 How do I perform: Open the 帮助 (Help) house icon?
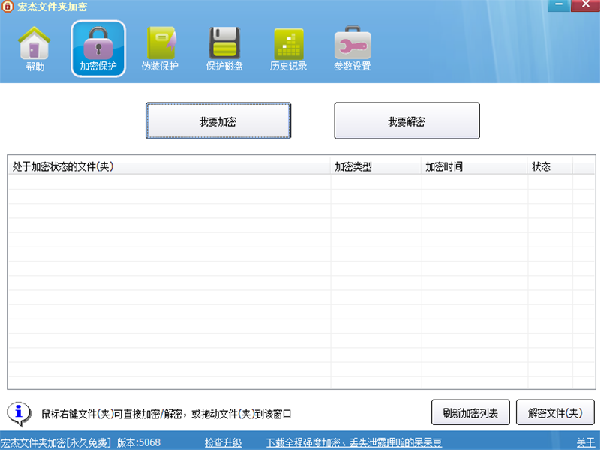coord(35,47)
